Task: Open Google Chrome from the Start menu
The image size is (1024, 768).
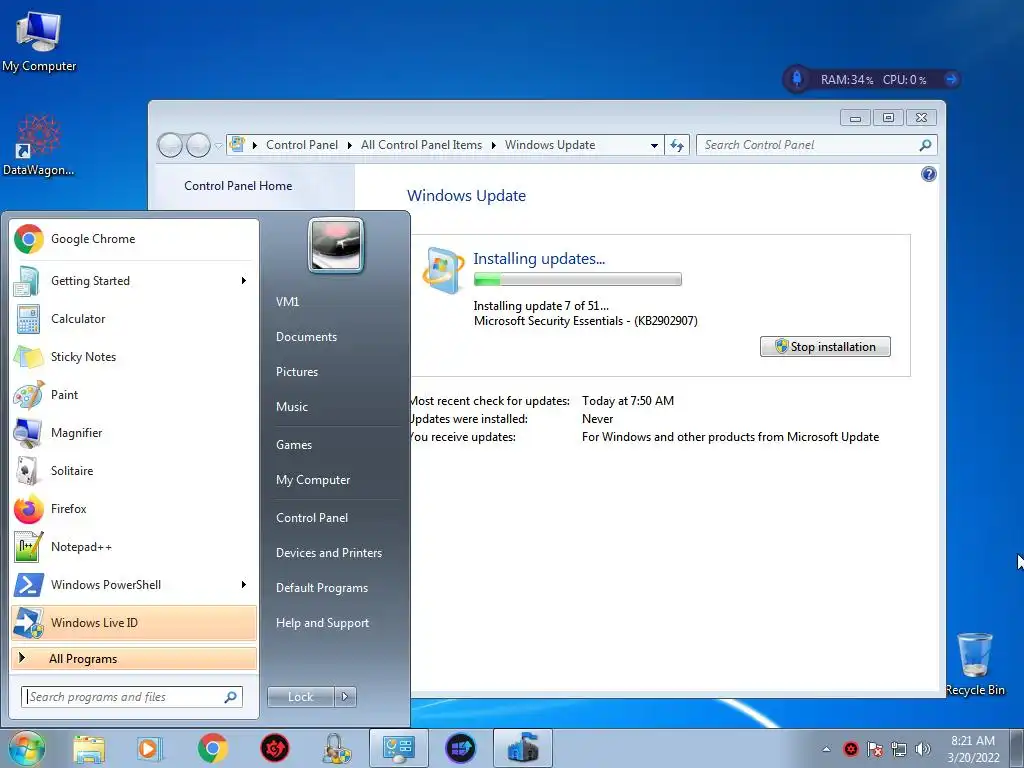Action: [x=134, y=239]
